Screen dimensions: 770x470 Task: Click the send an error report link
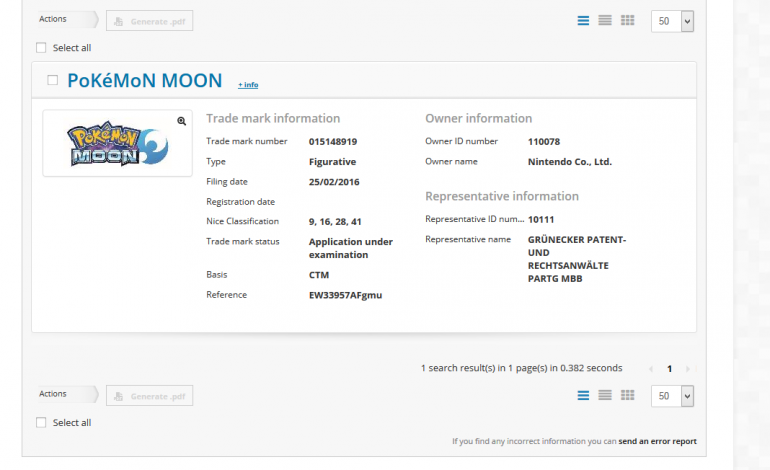pyautogui.click(x=657, y=441)
